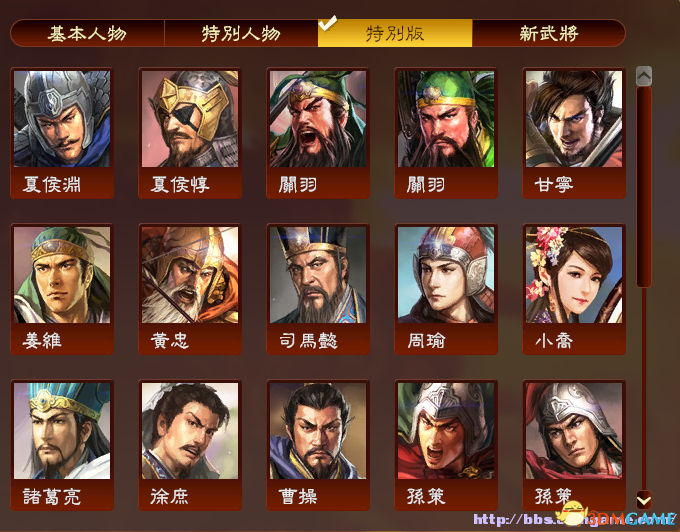Viewport: 680px width, 532px height.
Task: Click the scroll down arrow
Action: pos(644,500)
